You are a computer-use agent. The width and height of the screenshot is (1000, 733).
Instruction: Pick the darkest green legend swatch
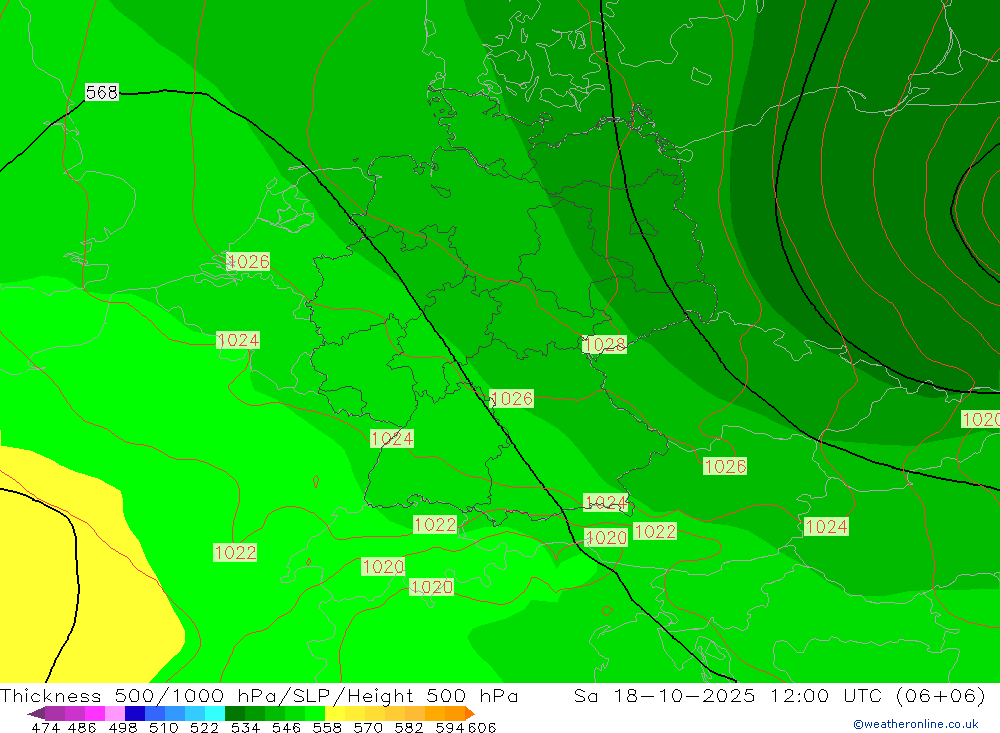[x=235, y=713]
